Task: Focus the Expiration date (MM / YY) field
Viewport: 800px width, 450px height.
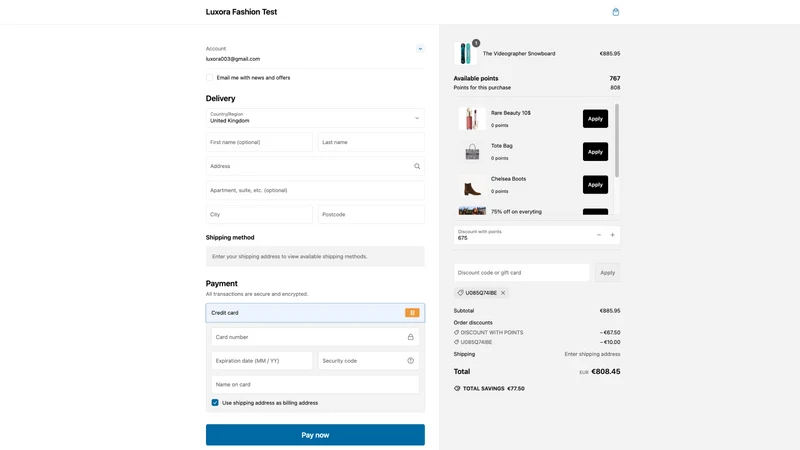Action: pyautogui.click(x=262, y=361)
